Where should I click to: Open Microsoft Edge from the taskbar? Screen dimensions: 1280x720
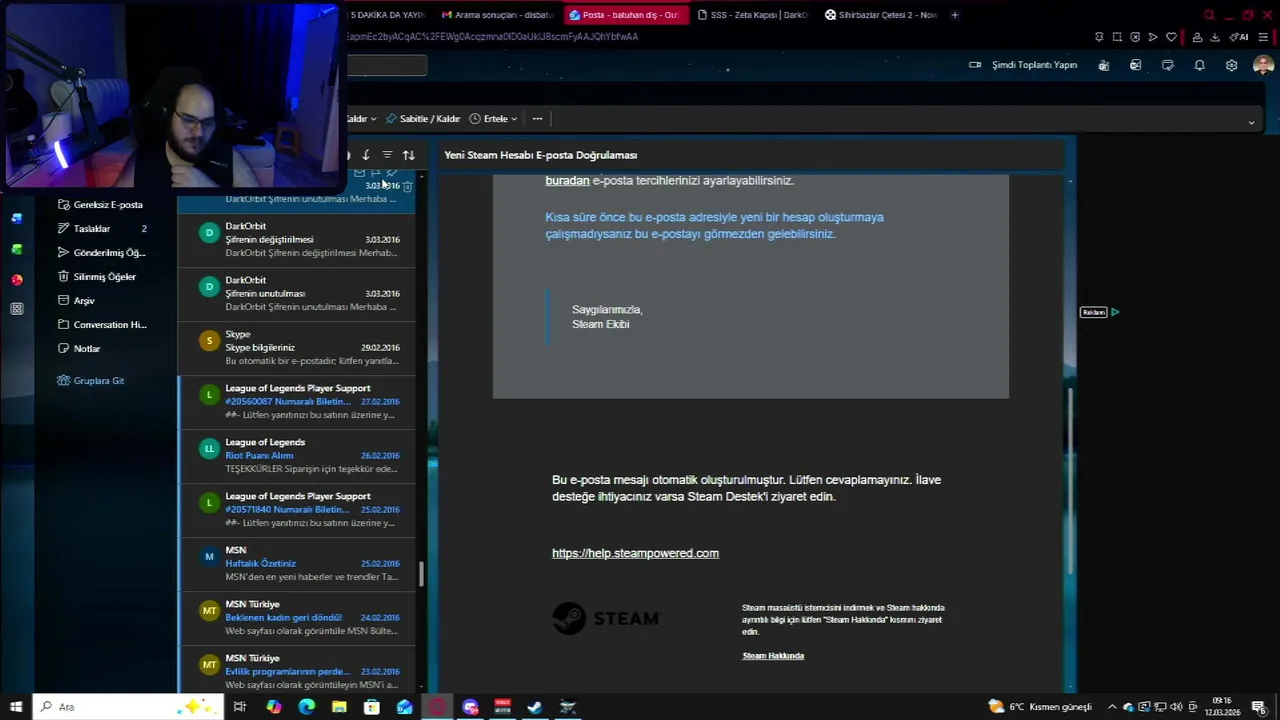coord(306,707)
